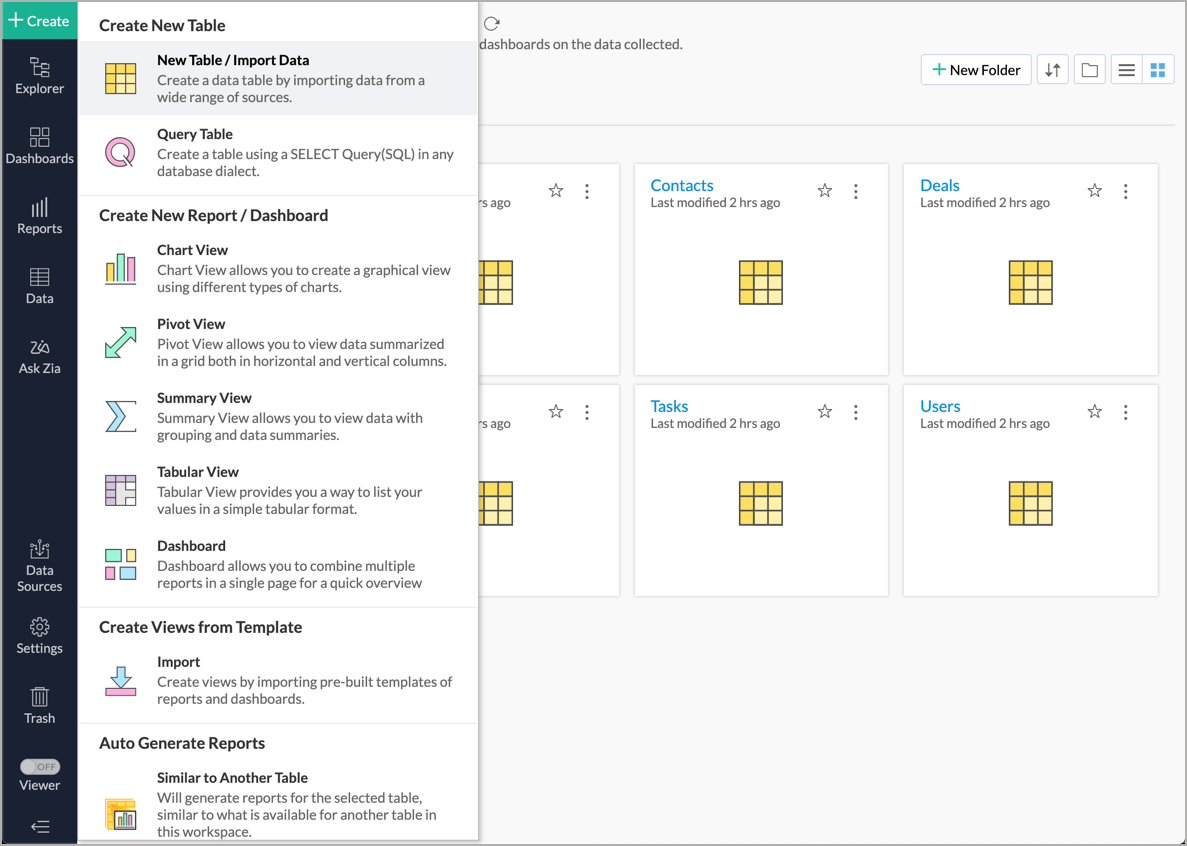Open the Trash in the sidebar
The height and width of the screenshot is (846, 1187).
[x=39, y=705]
